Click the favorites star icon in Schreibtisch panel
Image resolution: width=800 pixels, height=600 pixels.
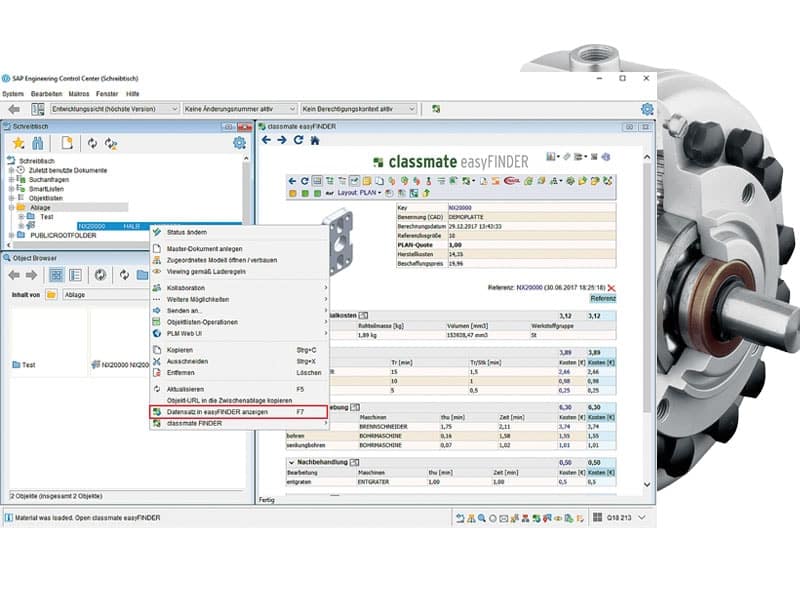point(18,143)
